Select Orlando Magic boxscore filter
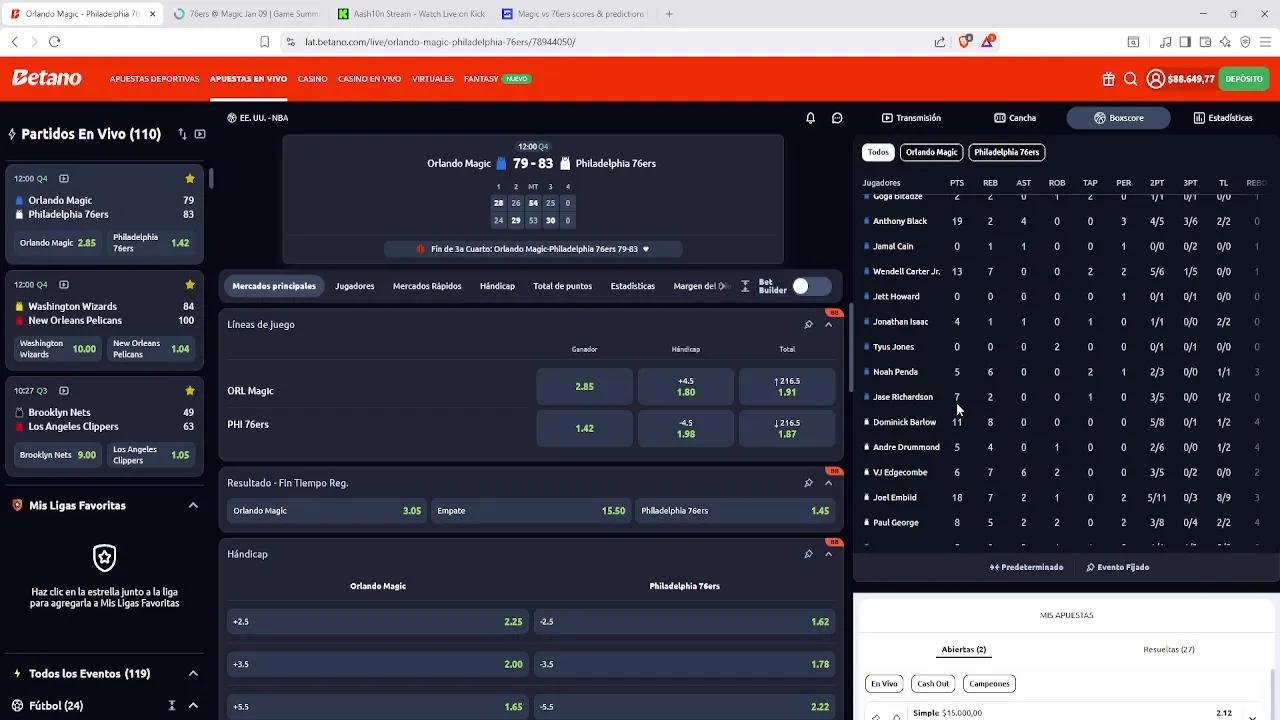 [x=932, y=152]
